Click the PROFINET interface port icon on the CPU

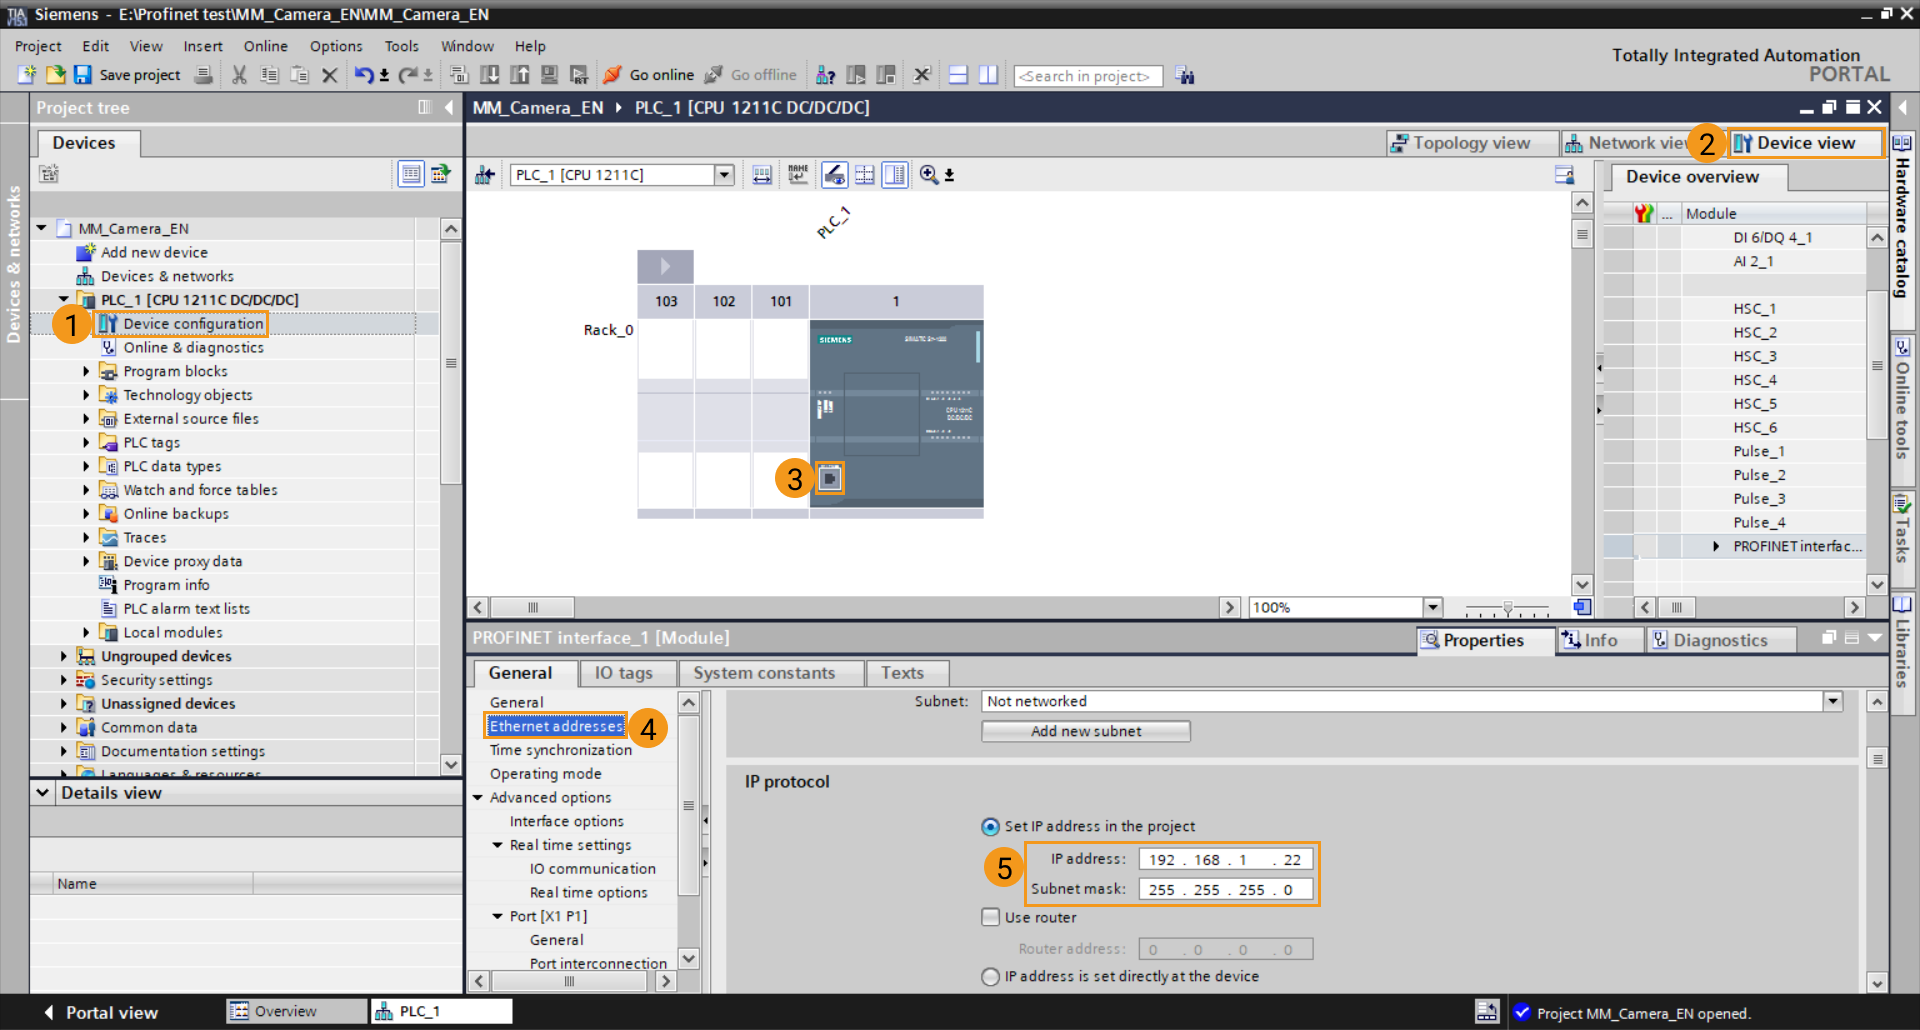tap(830, 478)
